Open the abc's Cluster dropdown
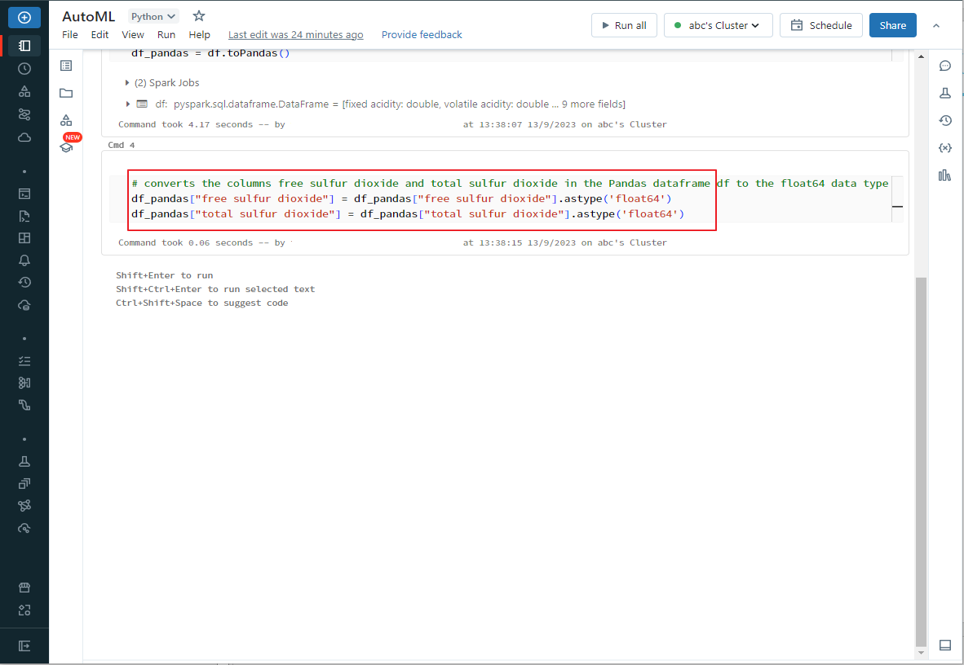The height and width of the screenshot is (665, 964). [x=717, y=25]
